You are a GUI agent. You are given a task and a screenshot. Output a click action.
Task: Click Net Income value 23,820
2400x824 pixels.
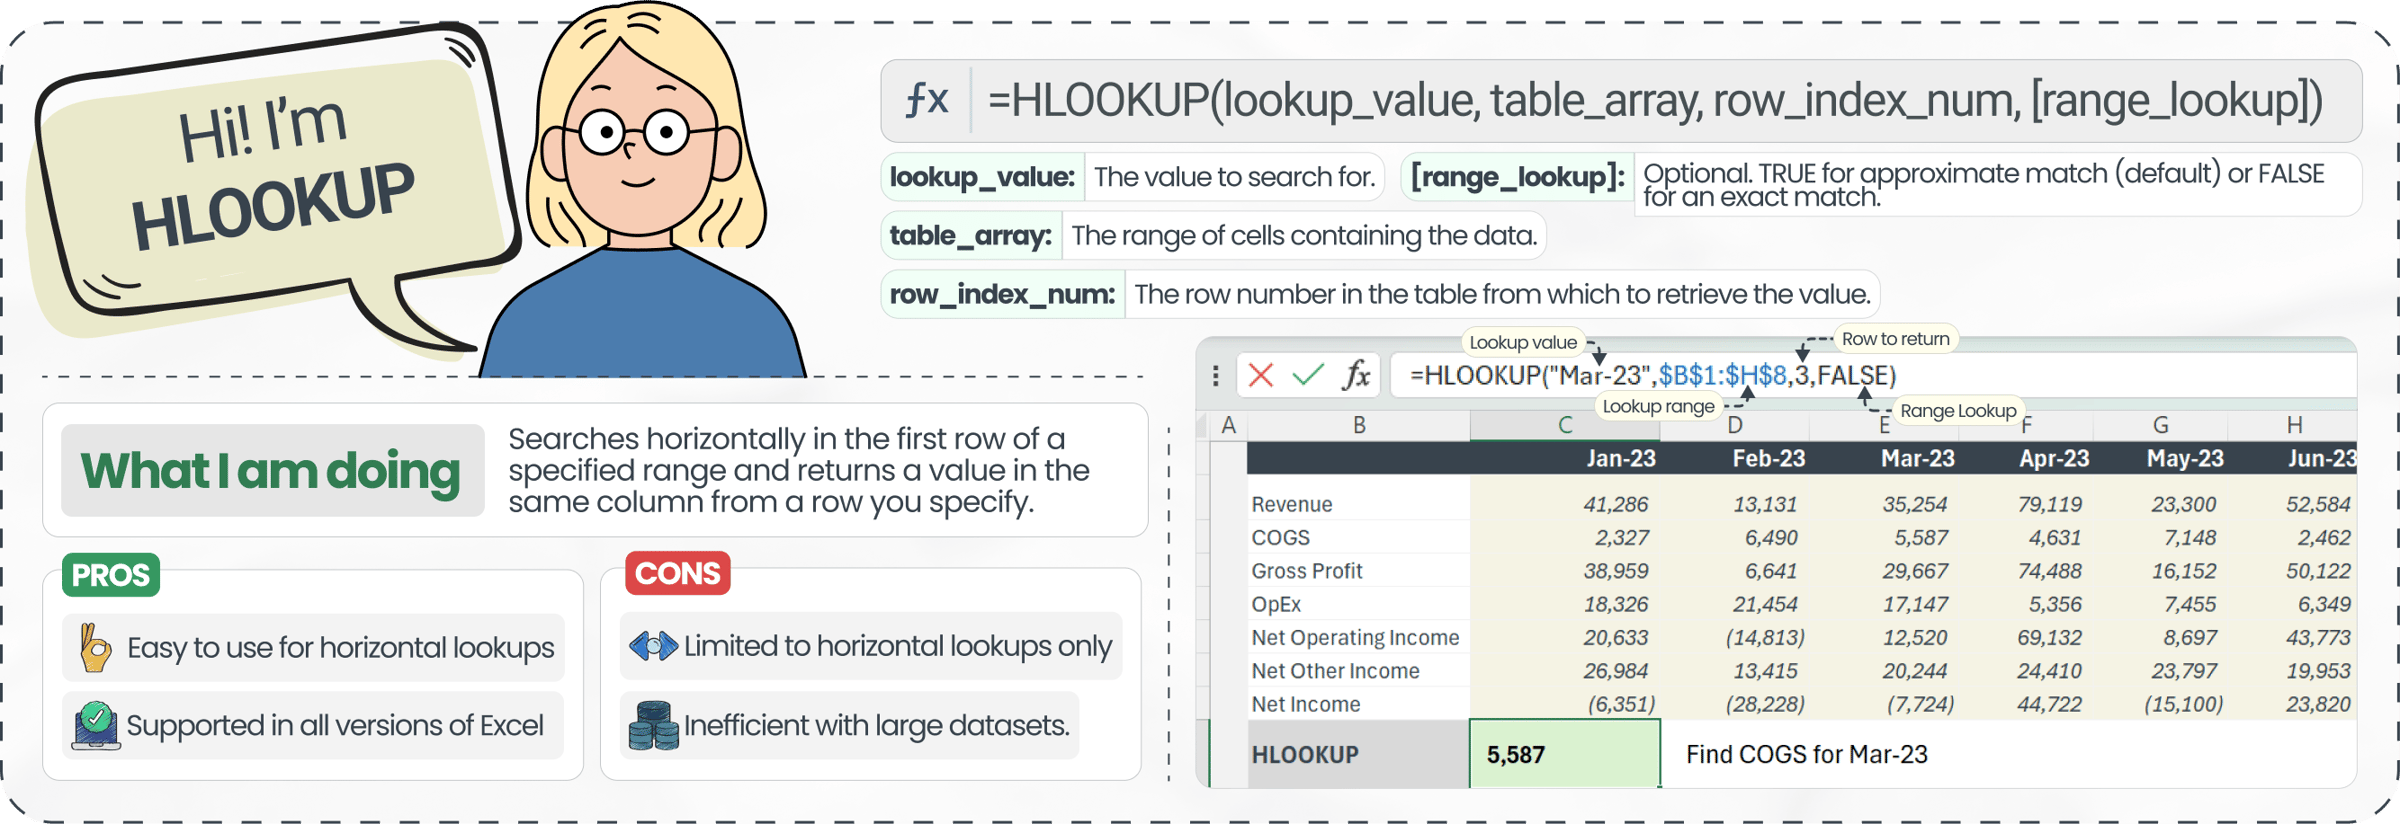[2318, 704]
